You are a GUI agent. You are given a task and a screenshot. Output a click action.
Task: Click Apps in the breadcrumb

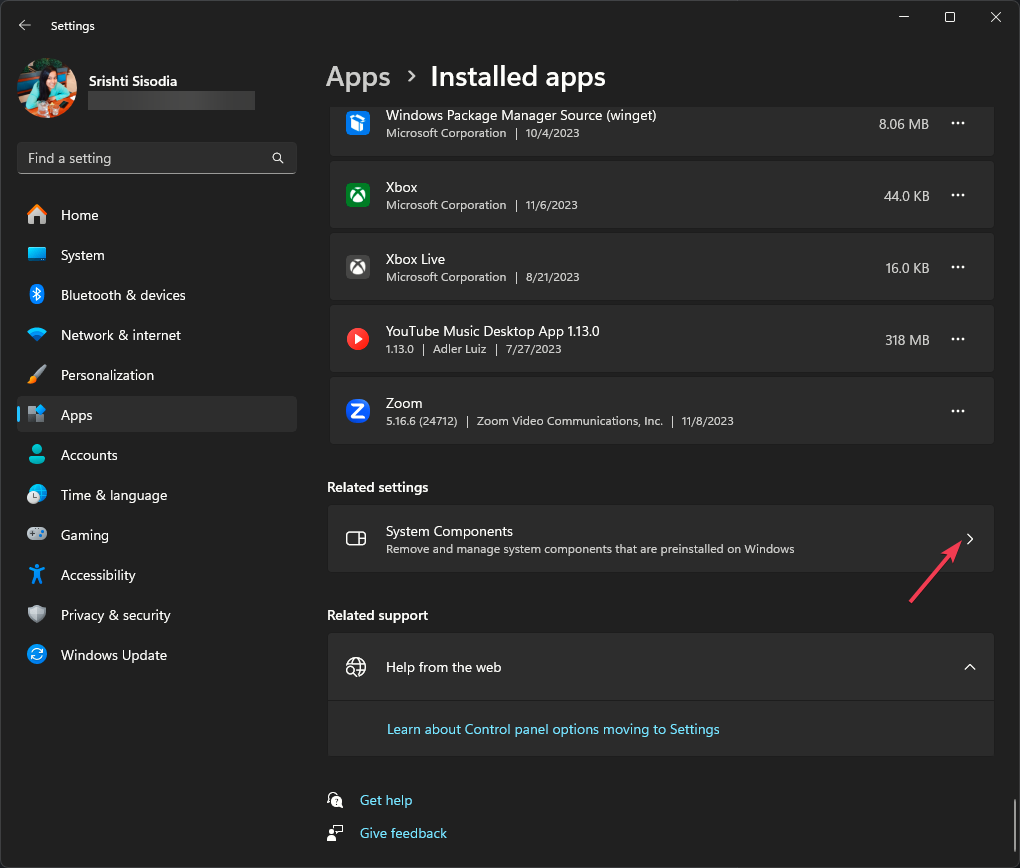[x=358, y=77]
